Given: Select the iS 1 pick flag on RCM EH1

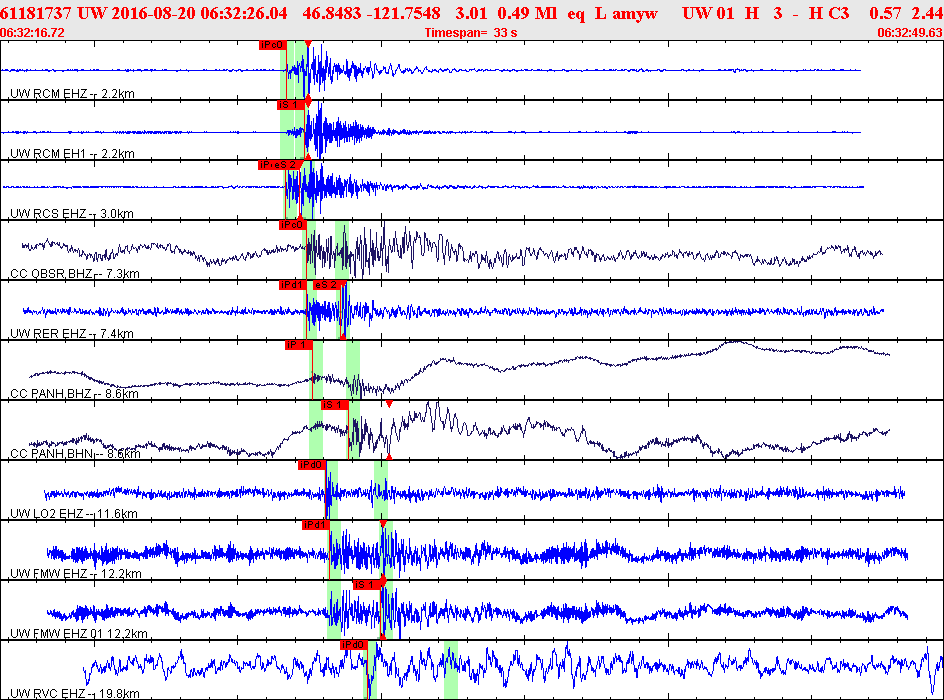Looking at the screenshot, I should point(291,105).
